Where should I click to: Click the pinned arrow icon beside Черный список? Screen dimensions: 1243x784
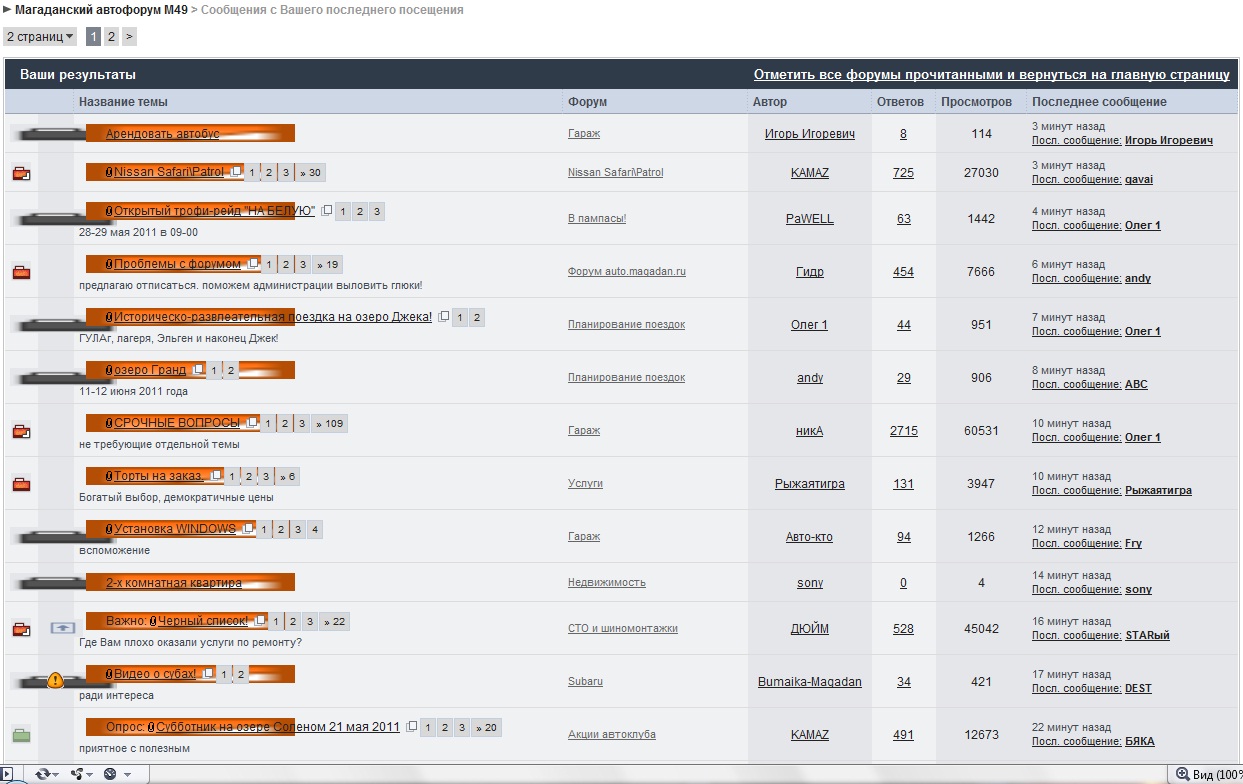coord(62,628)
